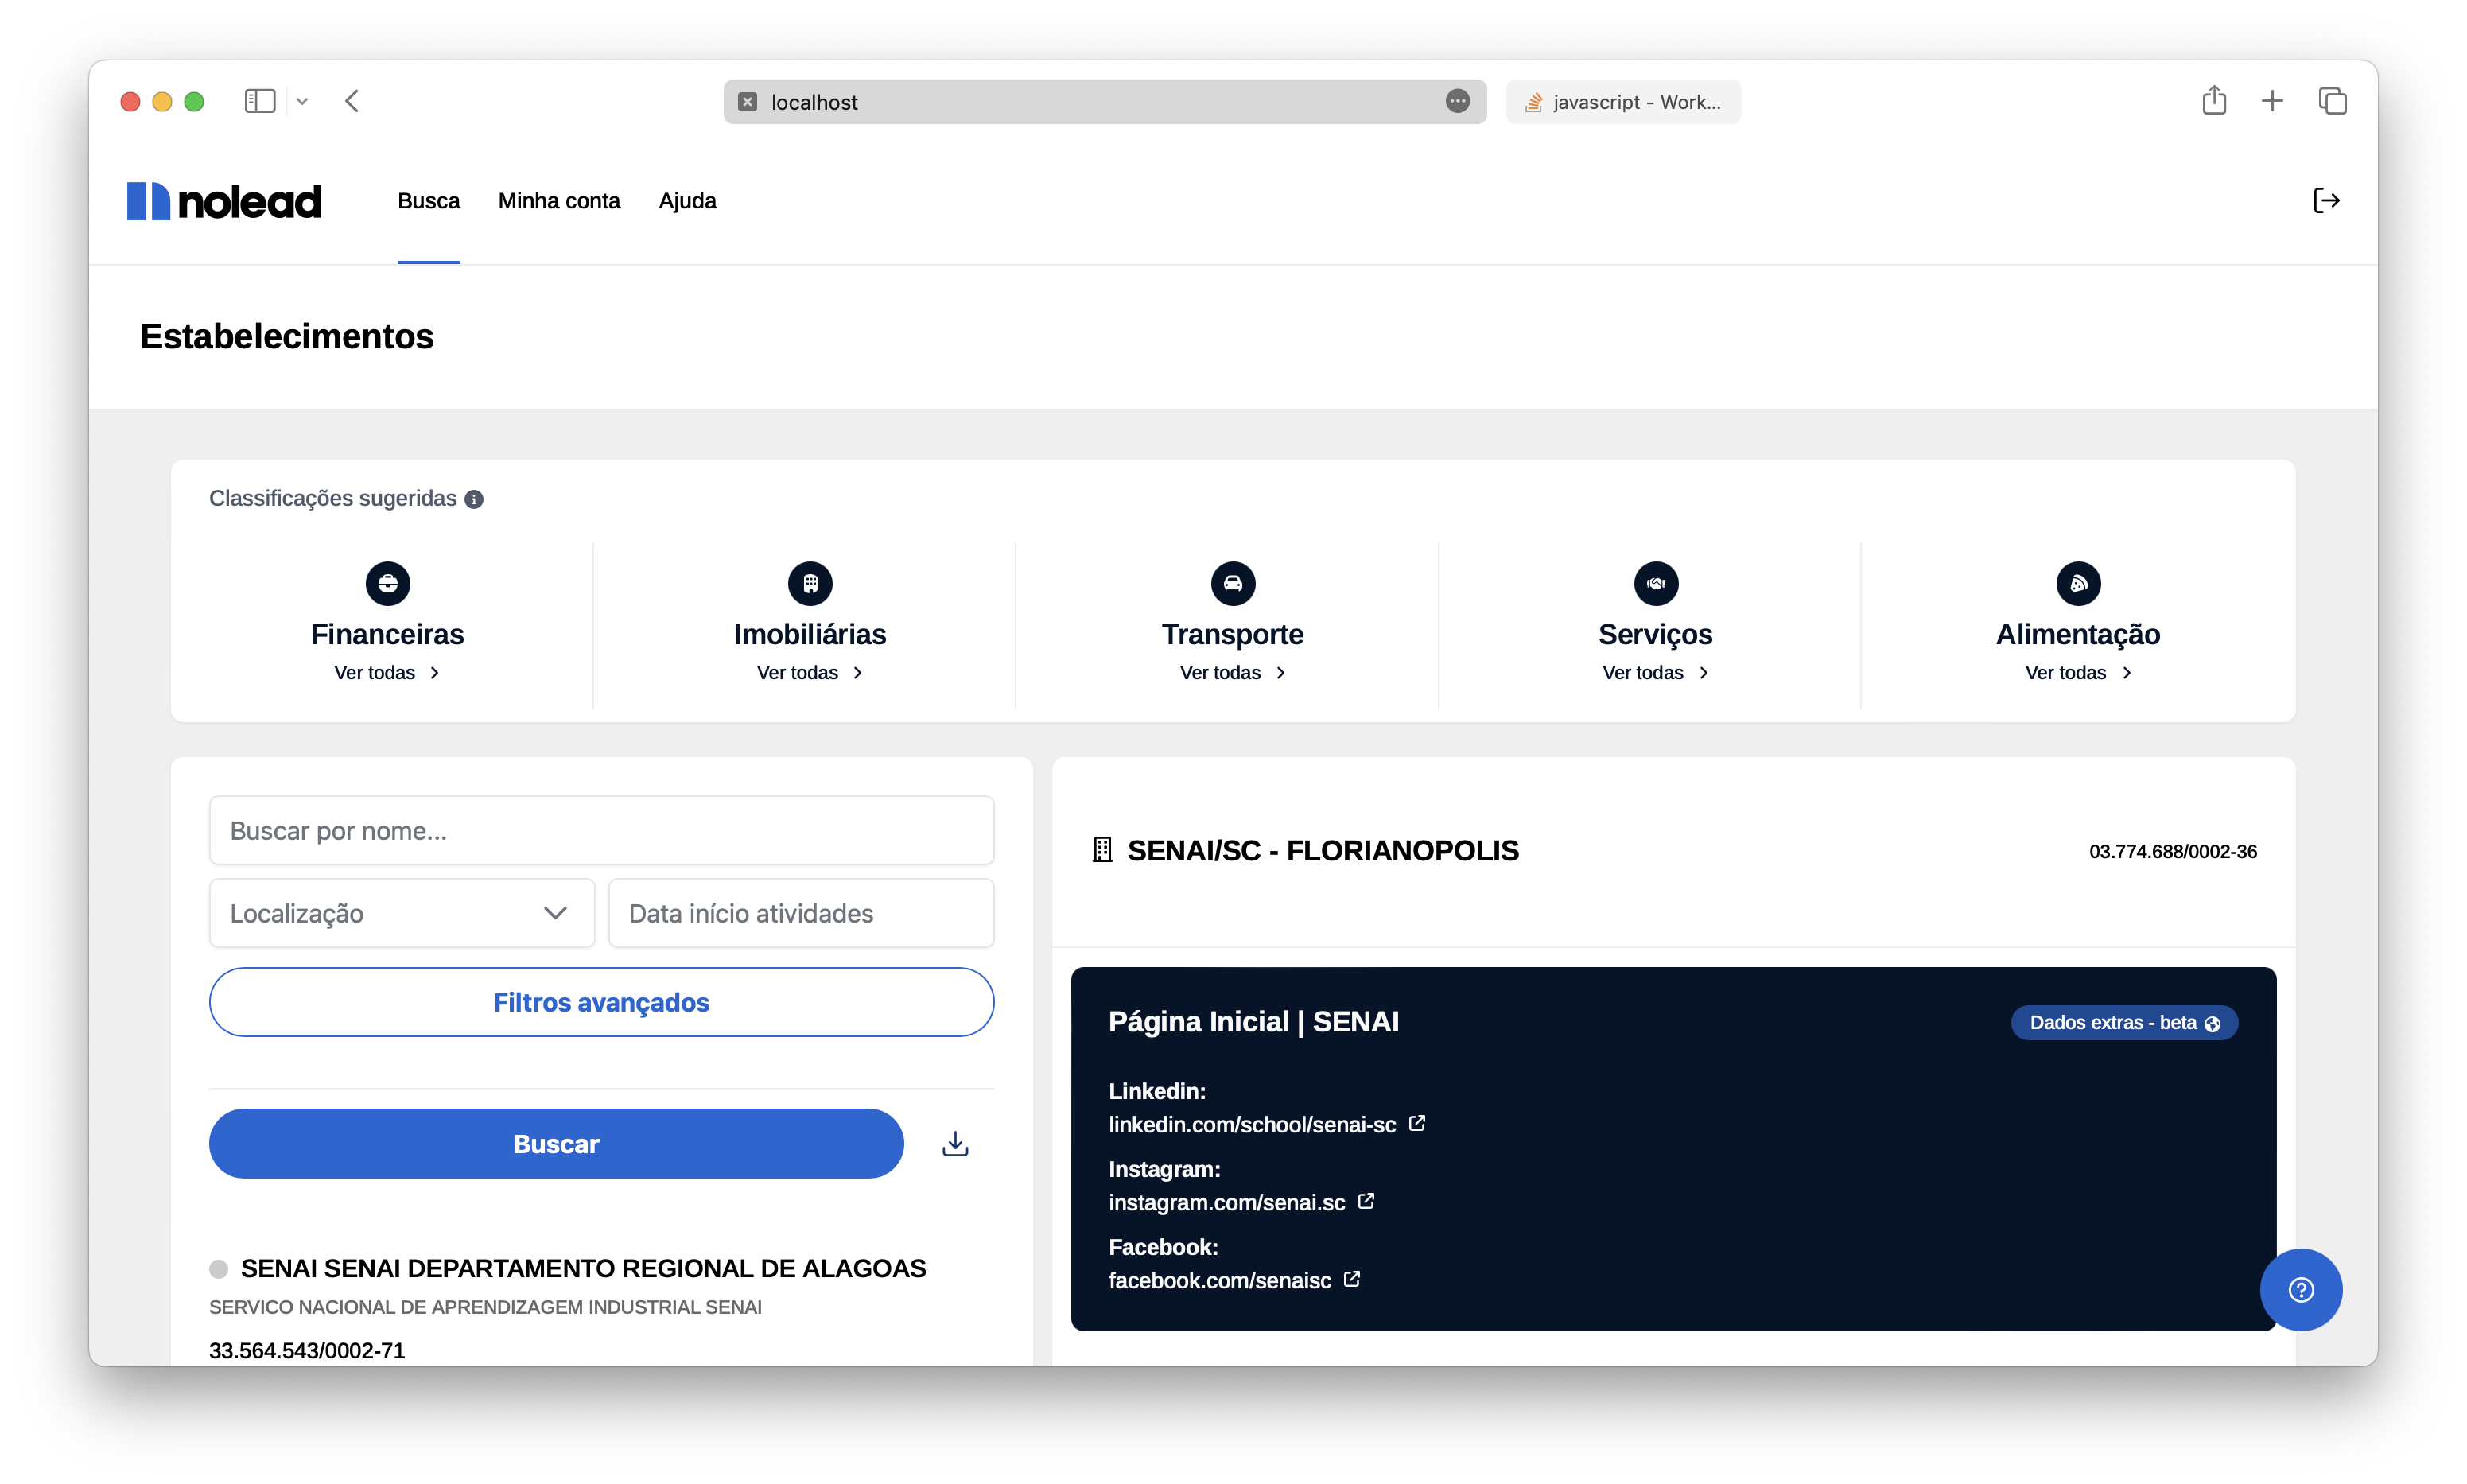Click the Serviços handshake icon

coord(1655,583)
